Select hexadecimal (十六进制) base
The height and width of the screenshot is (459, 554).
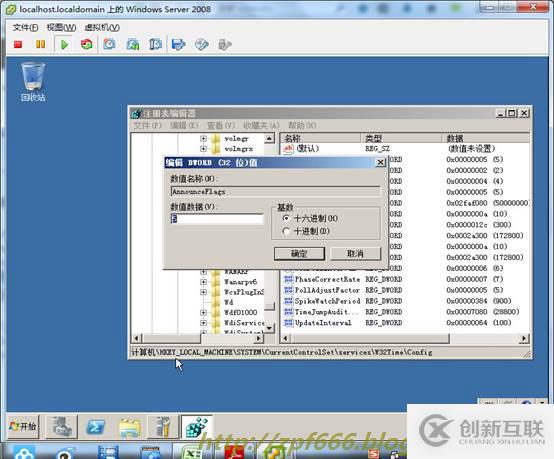[286, 218]
